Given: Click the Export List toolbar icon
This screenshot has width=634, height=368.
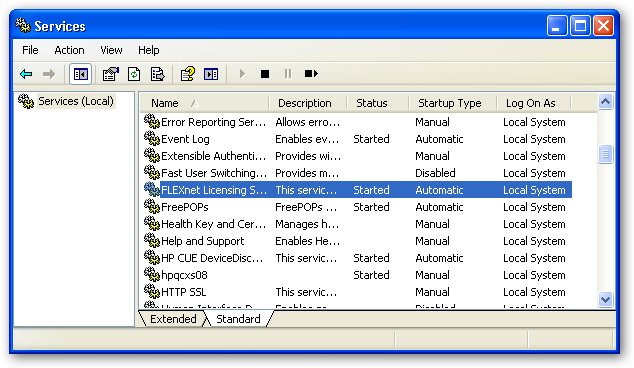Looking at the screenshot, I should pos(157,74).
